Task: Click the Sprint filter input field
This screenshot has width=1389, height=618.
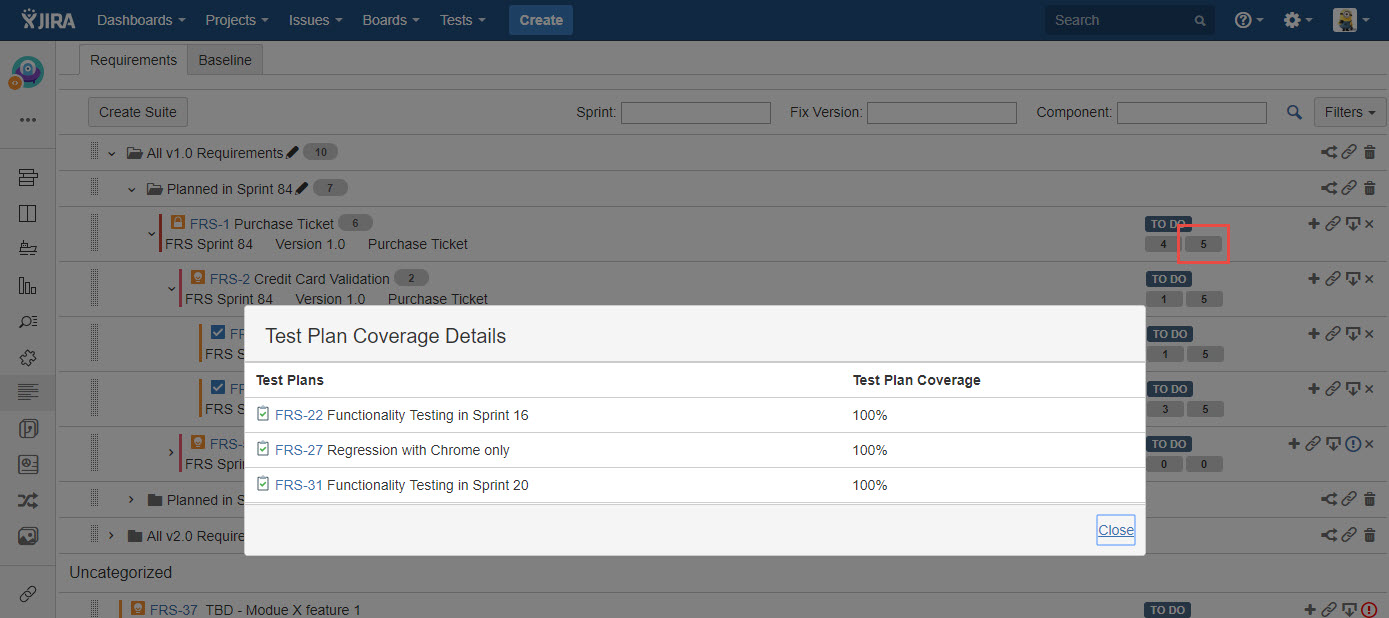Action: point(695,113)
